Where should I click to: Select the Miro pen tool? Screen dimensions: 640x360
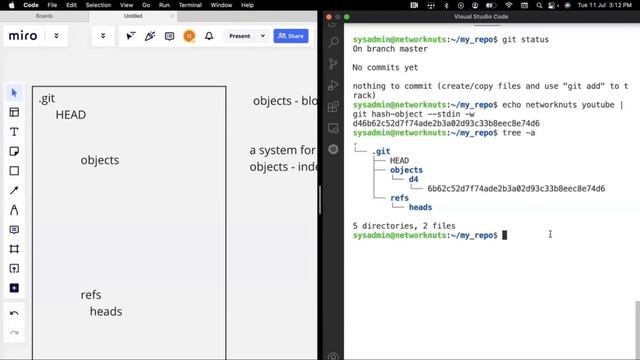point(14,210)
